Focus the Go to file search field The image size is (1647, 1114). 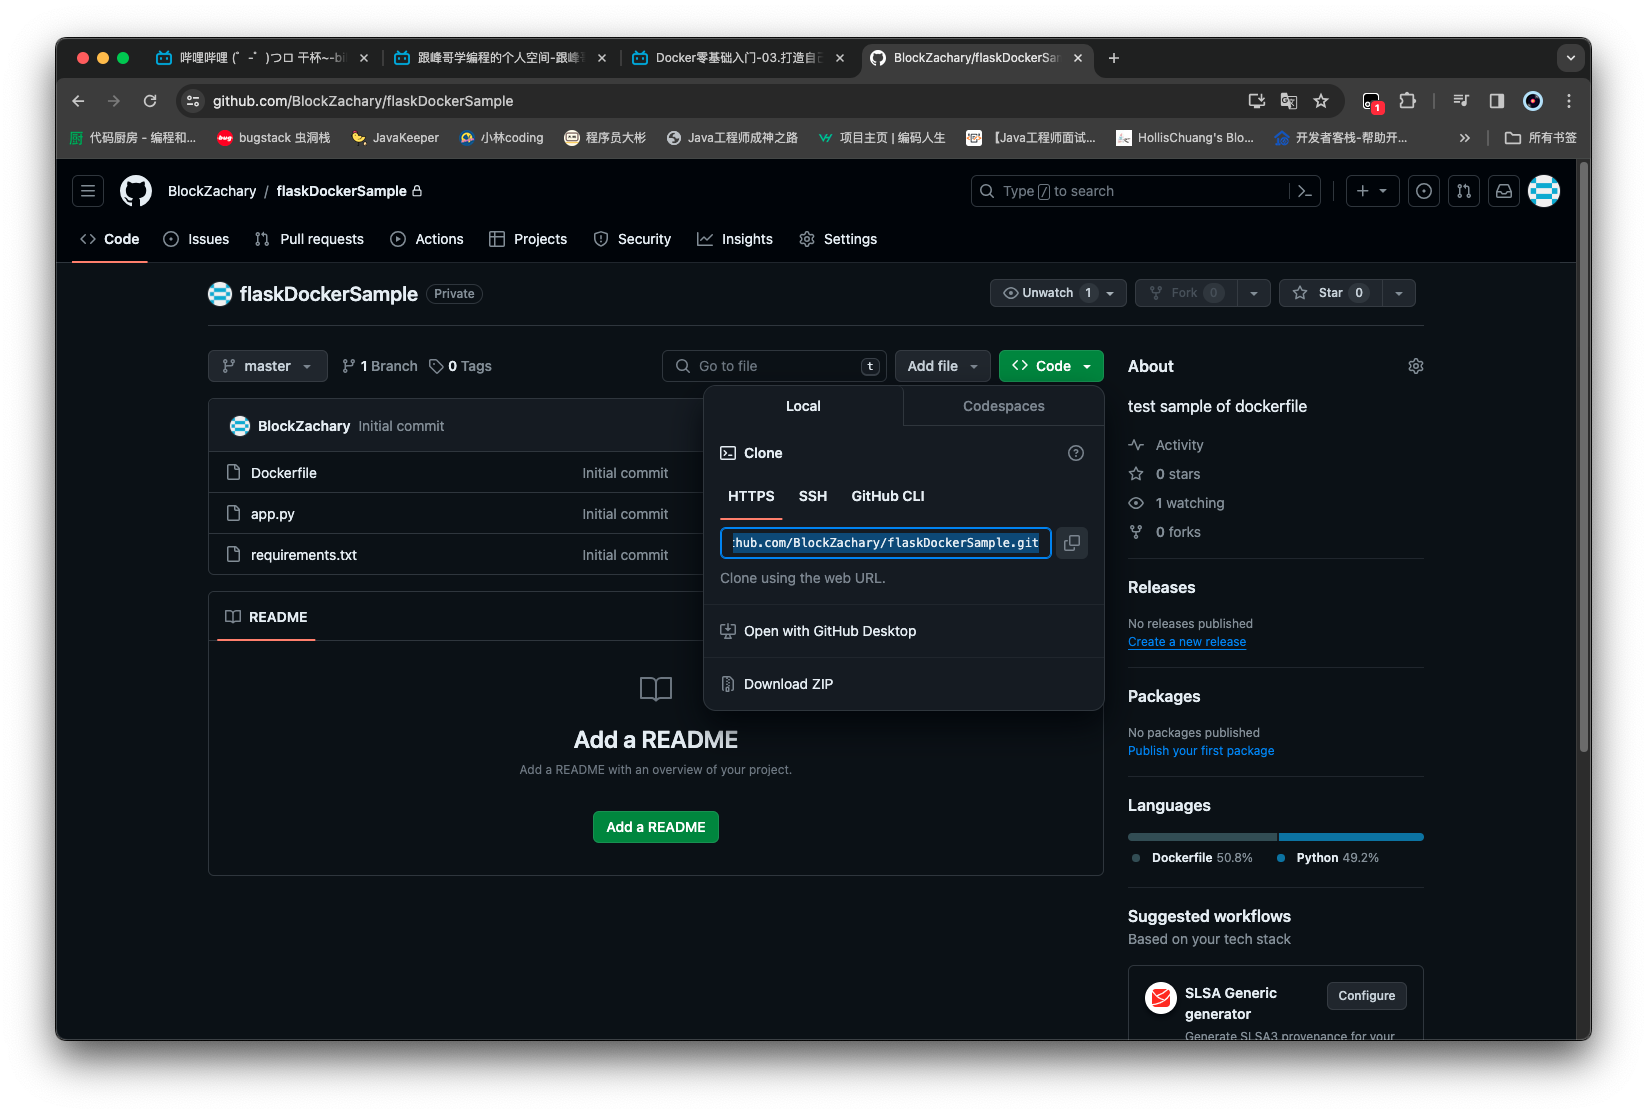pos(776,366)
